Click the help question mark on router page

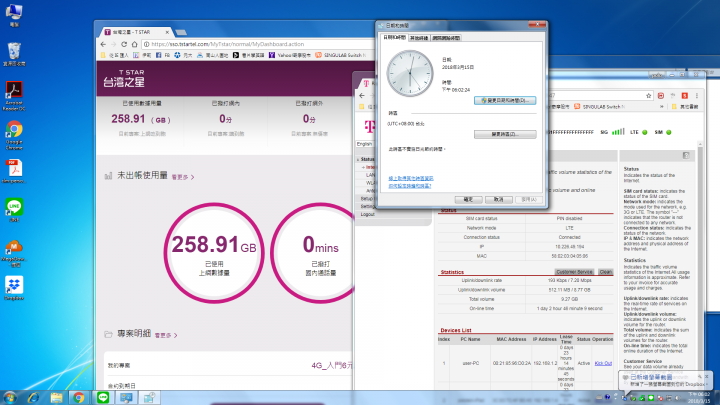click(686, 156)
